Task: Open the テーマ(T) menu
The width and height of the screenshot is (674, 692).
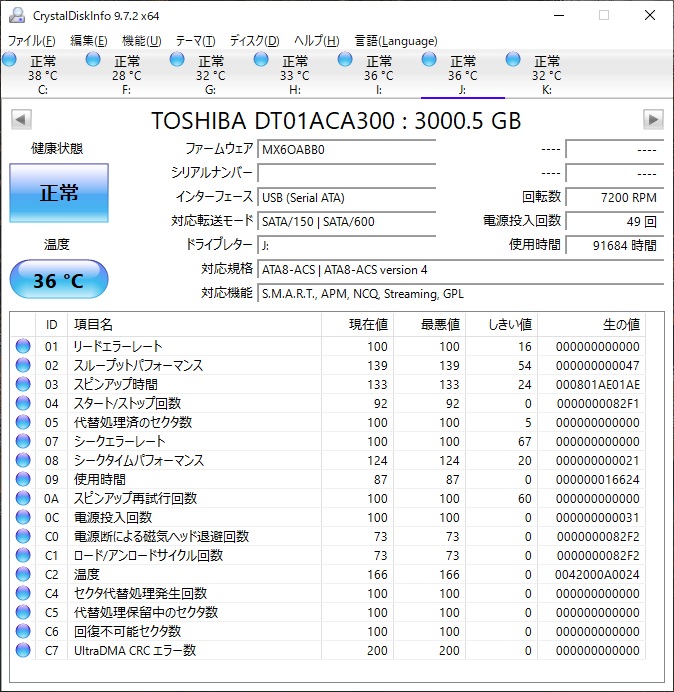Action: (195, 41)
